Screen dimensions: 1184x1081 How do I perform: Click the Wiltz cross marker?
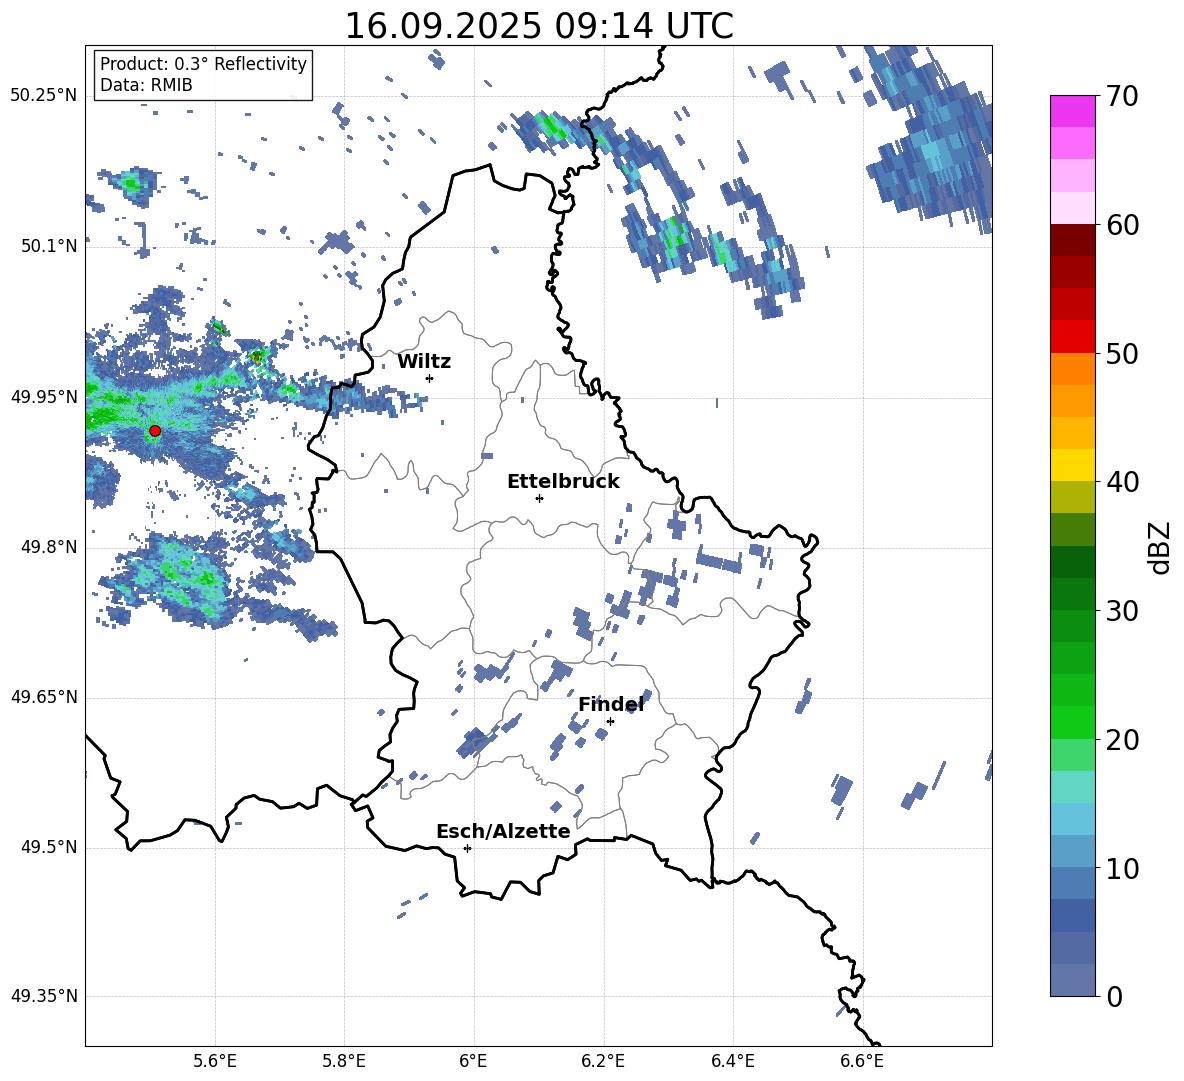click(430, 378)
